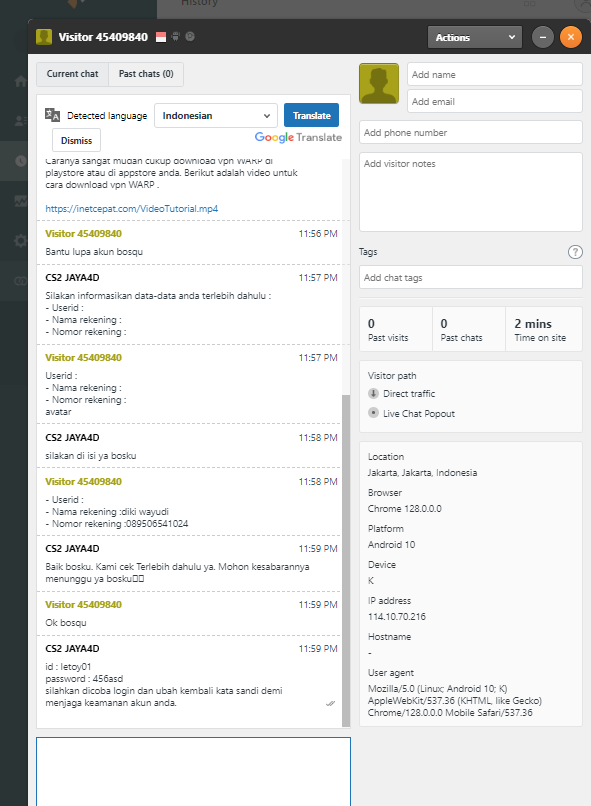Click the translate language icon beside Detected language
The height and width of the screenshot is (806, 591).
point(52,115)
